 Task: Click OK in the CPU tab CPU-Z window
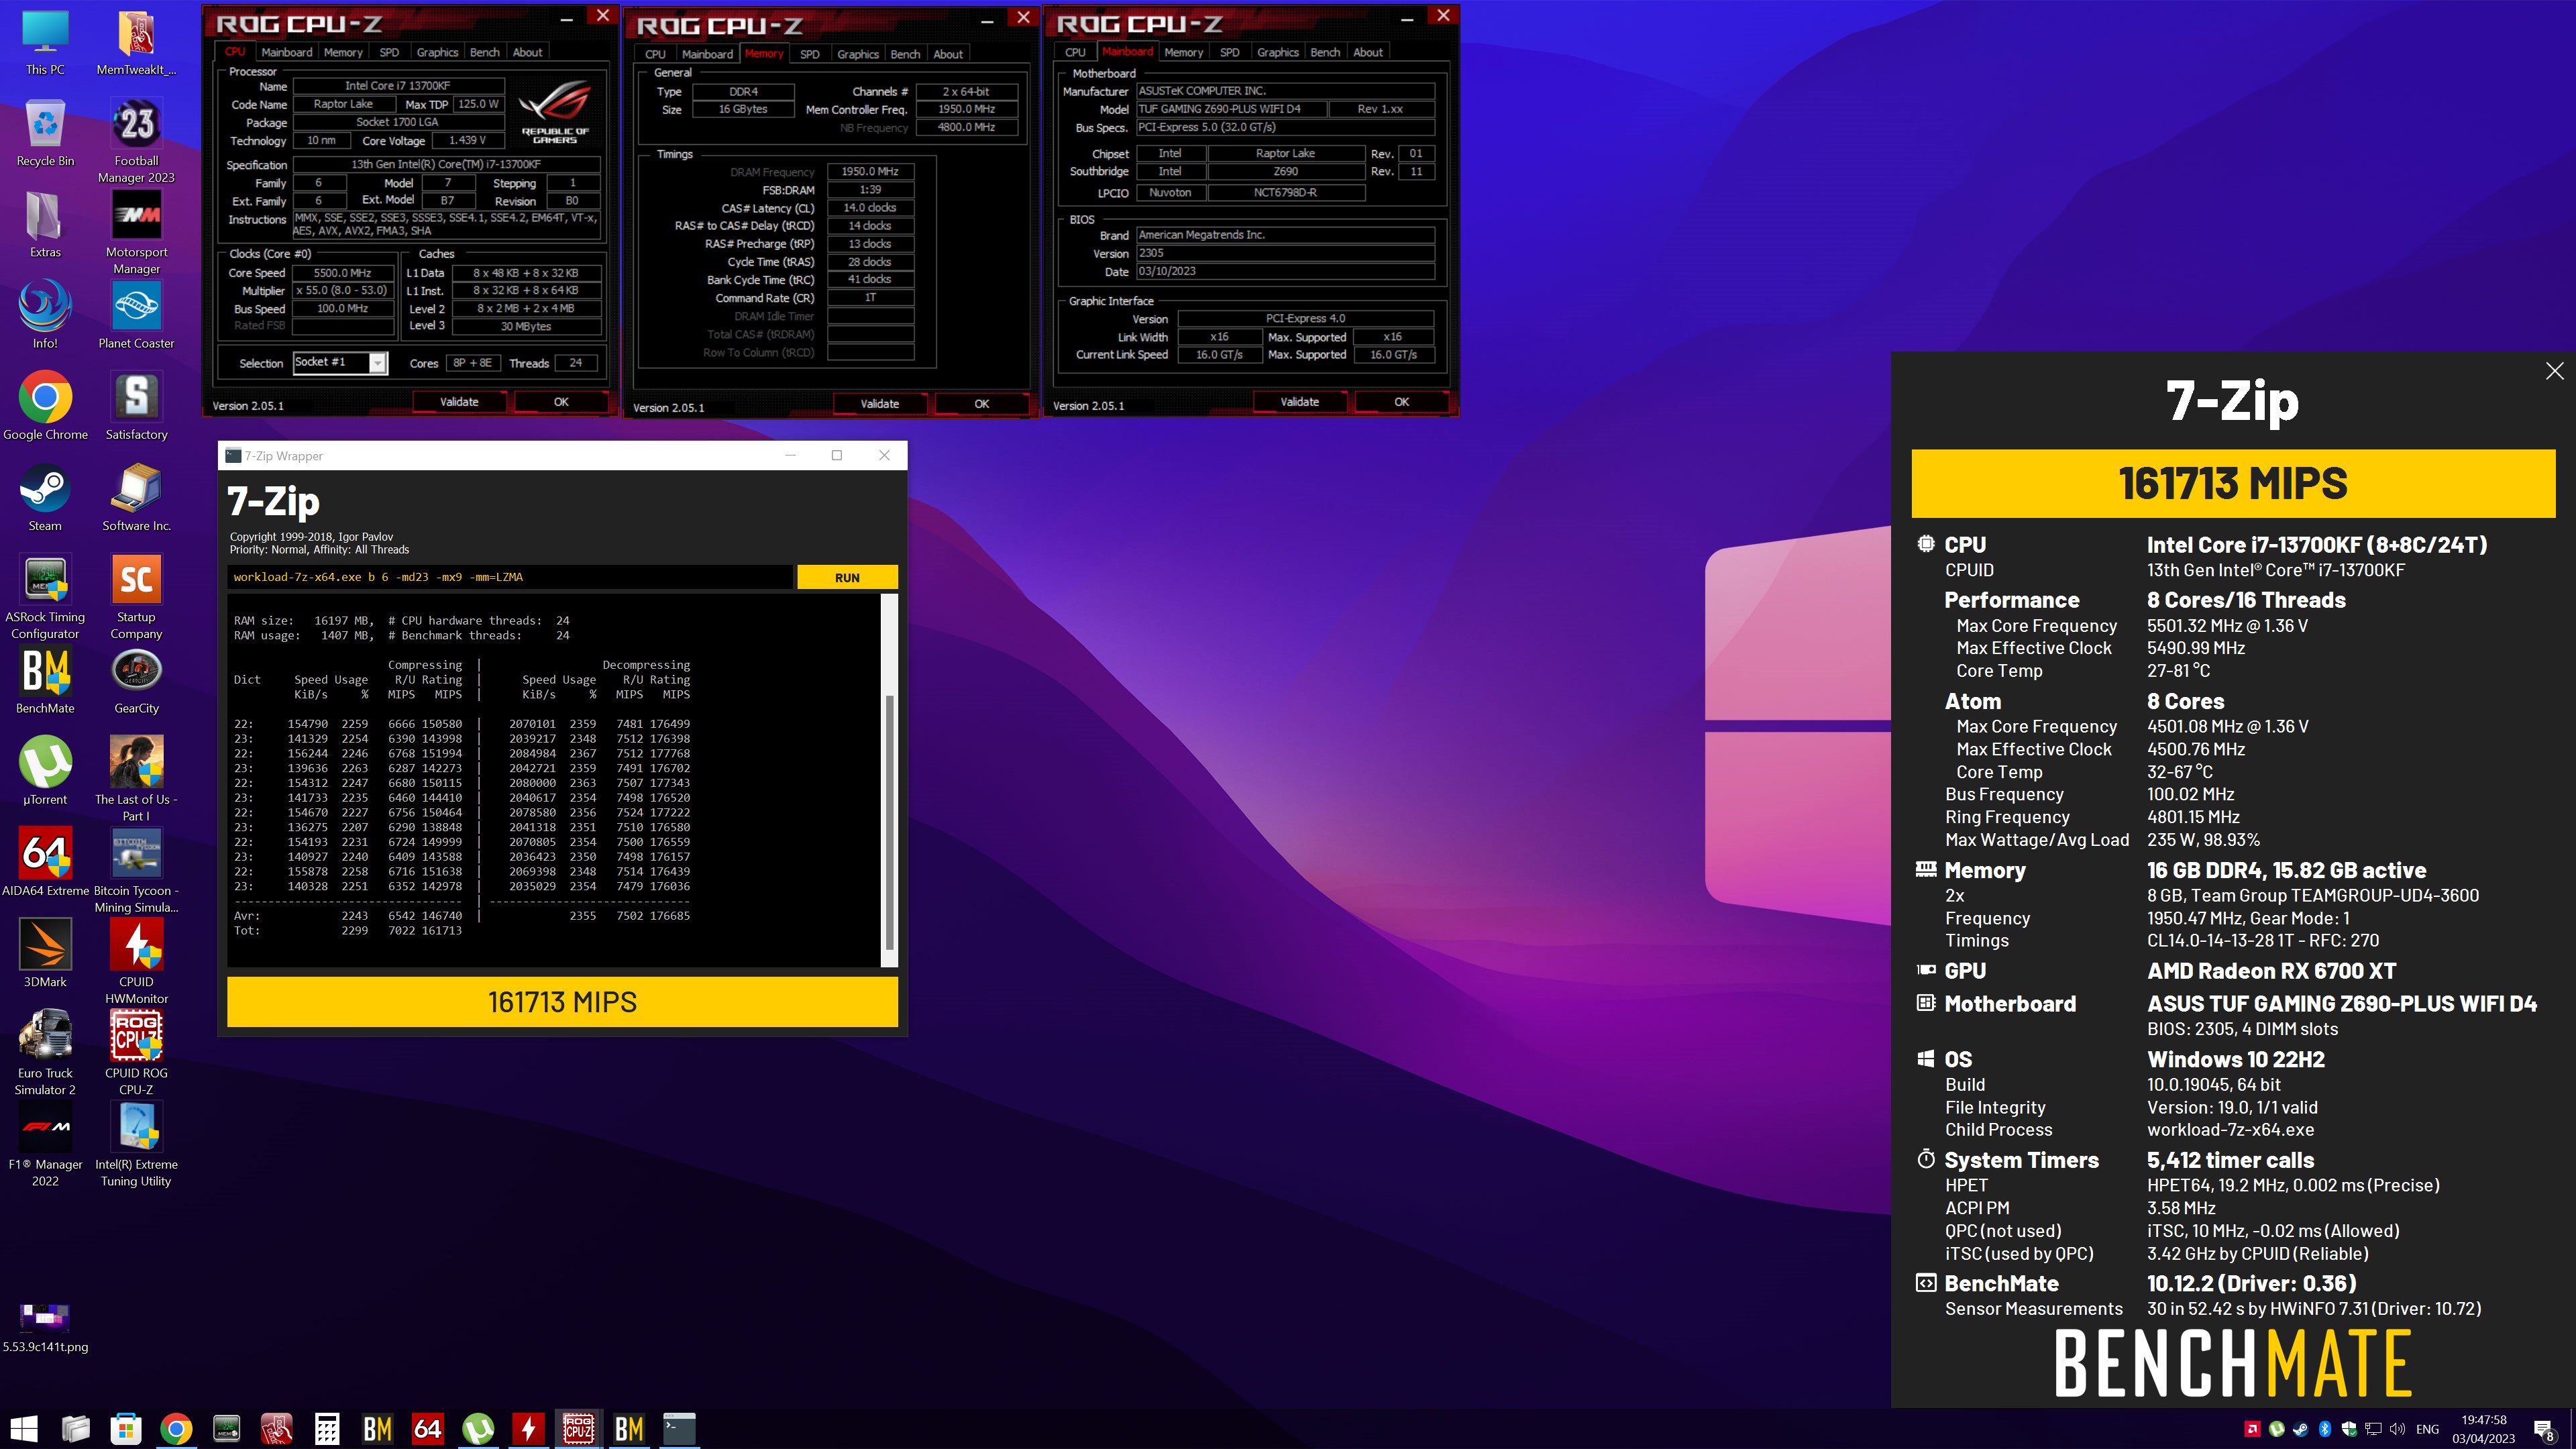pyautogui.click(x=561, y=401)
